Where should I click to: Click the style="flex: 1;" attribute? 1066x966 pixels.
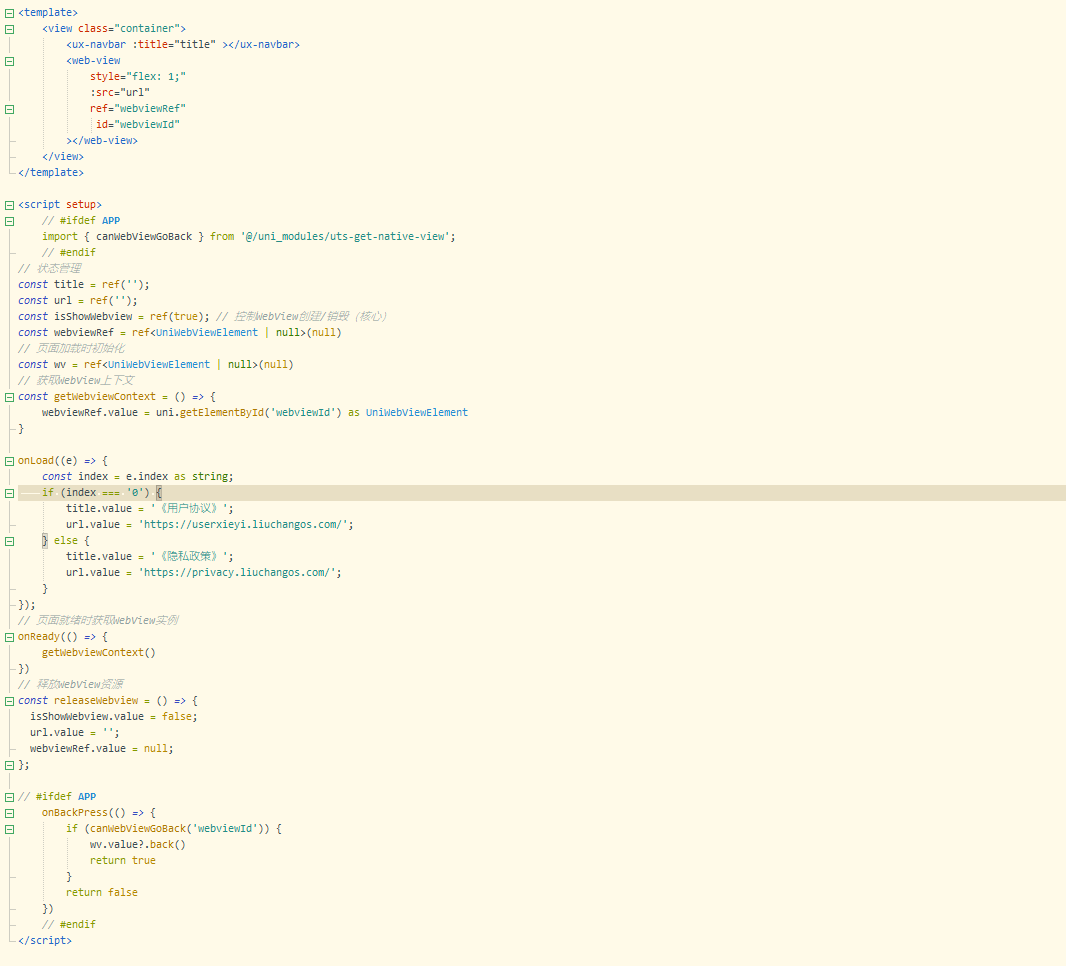138,76
